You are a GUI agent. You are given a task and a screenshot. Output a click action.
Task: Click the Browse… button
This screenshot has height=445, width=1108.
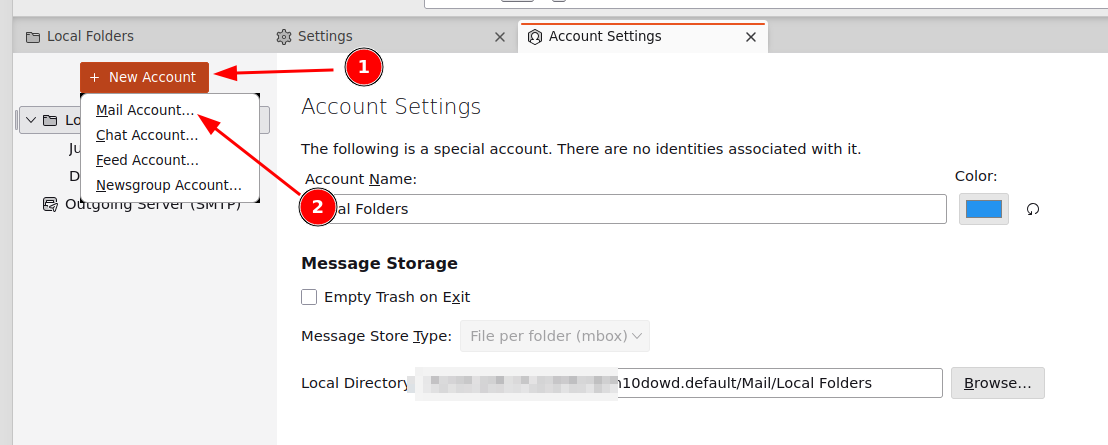[998, 383]
